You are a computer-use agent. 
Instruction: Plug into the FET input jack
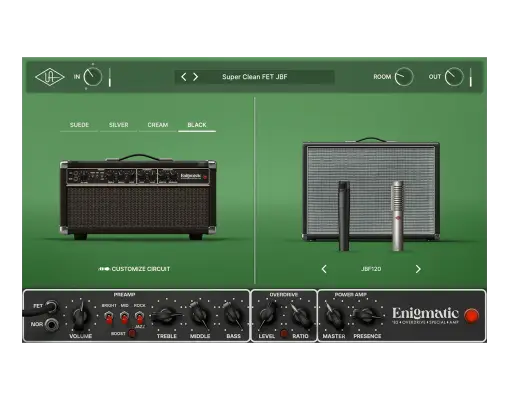click(x=52, y=306)
